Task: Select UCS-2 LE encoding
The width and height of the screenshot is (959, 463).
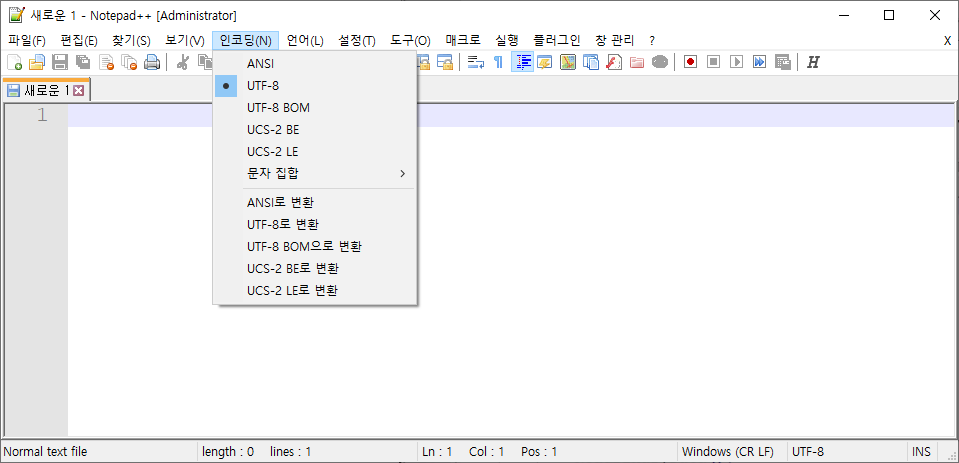Action: point(315,152)
